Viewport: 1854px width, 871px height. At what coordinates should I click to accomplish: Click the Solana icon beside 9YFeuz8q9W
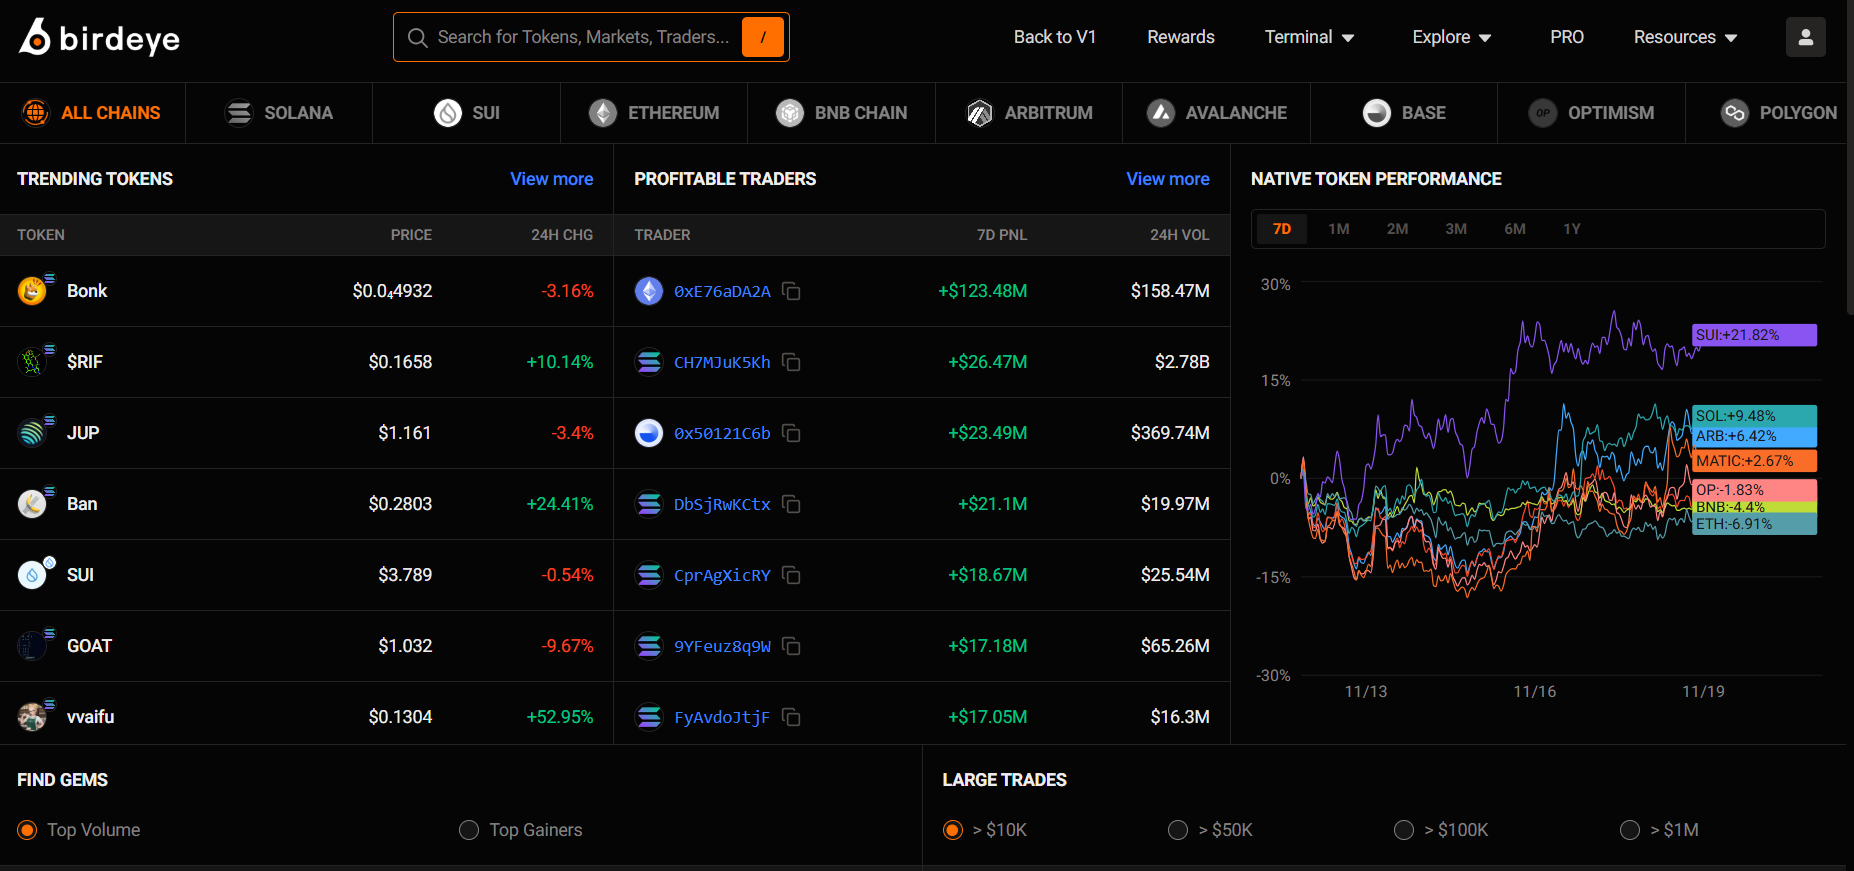coord(649,646)
